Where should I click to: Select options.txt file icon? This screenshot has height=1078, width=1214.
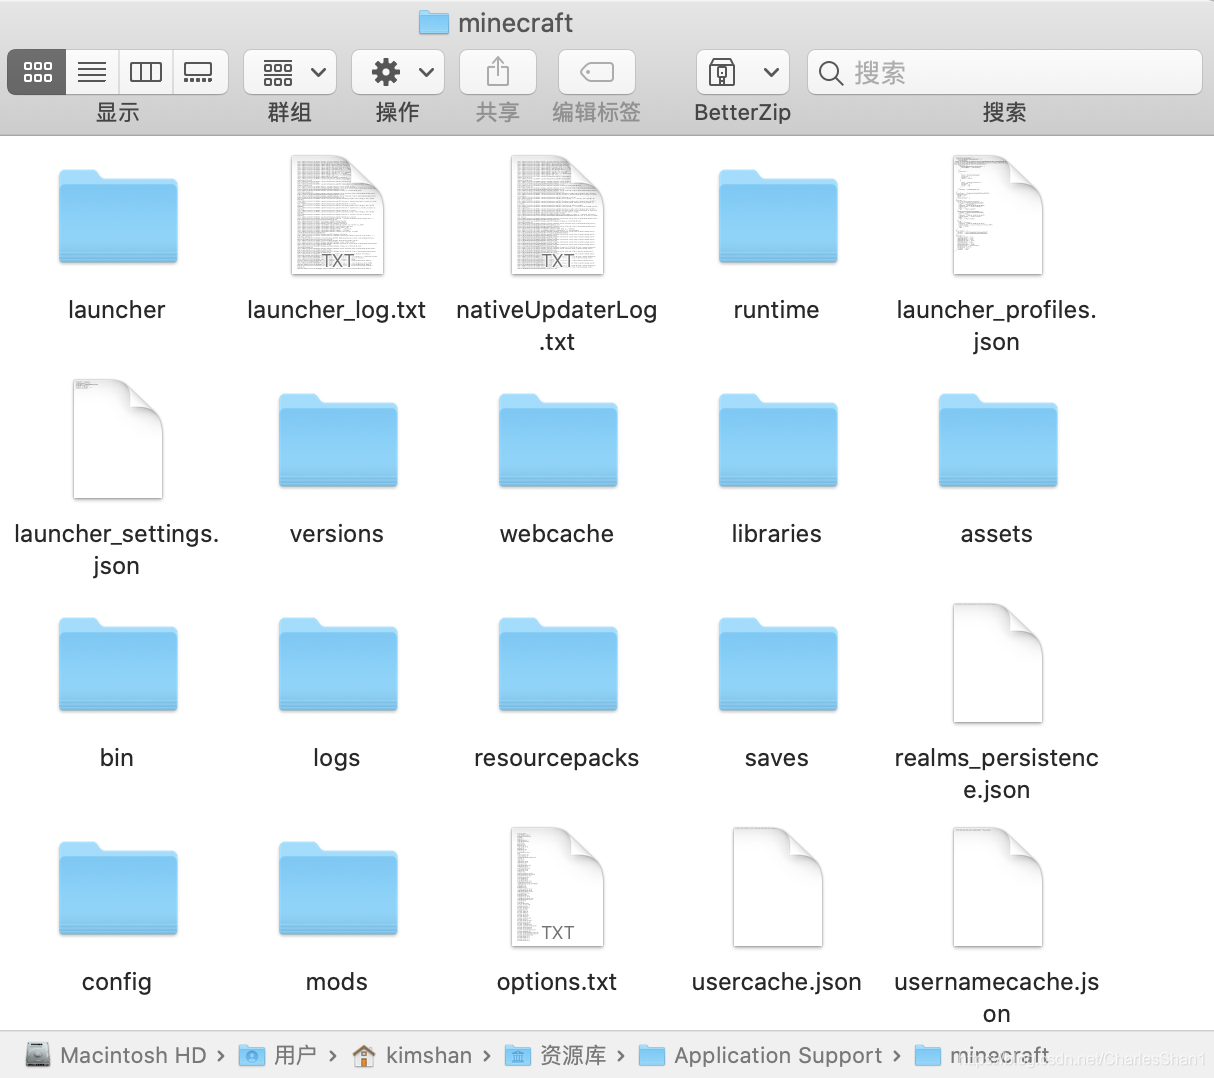click(x=558, y=887)
